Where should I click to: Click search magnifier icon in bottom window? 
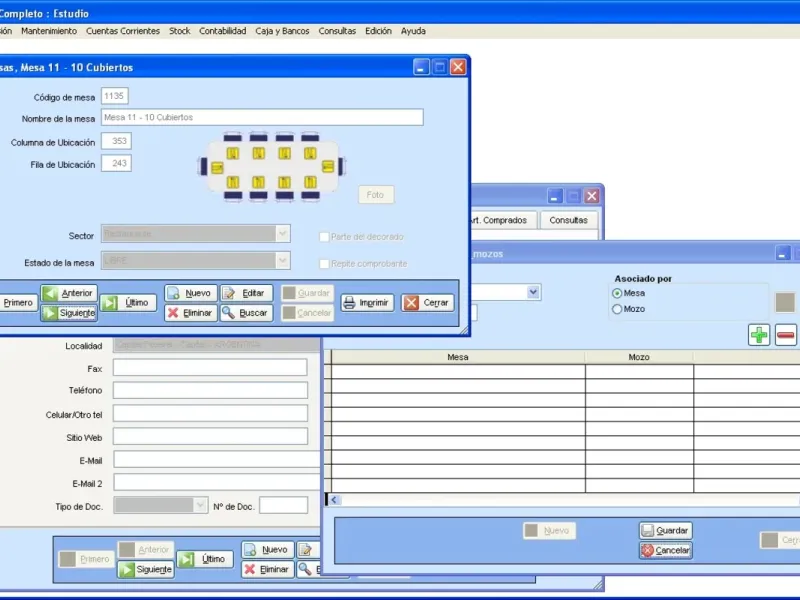[x=306, y=569]
